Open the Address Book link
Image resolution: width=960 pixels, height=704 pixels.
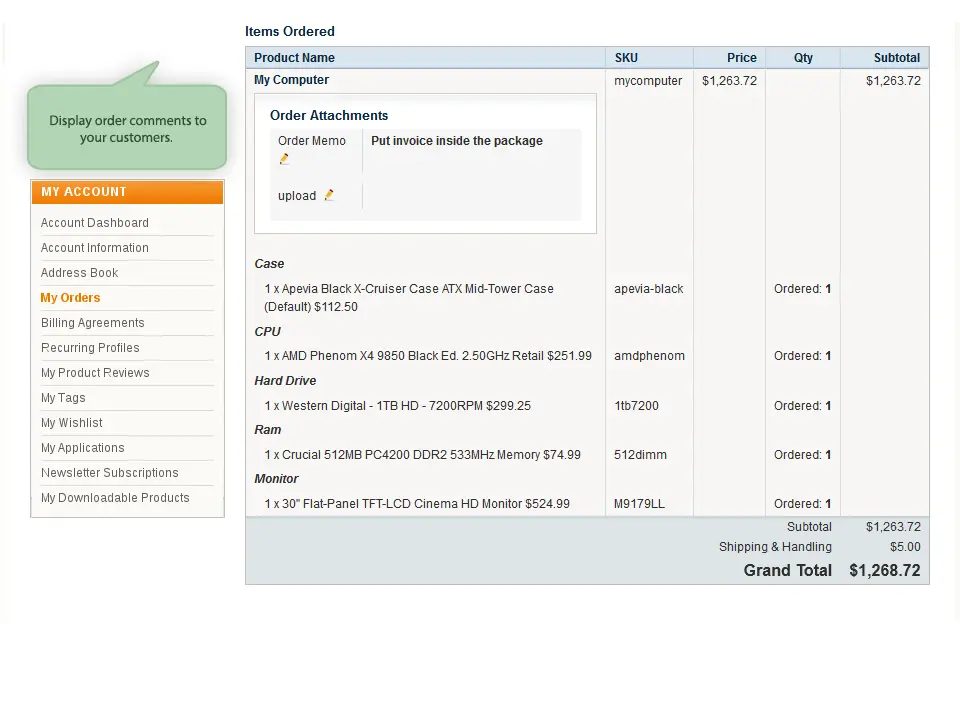point(80,273)
